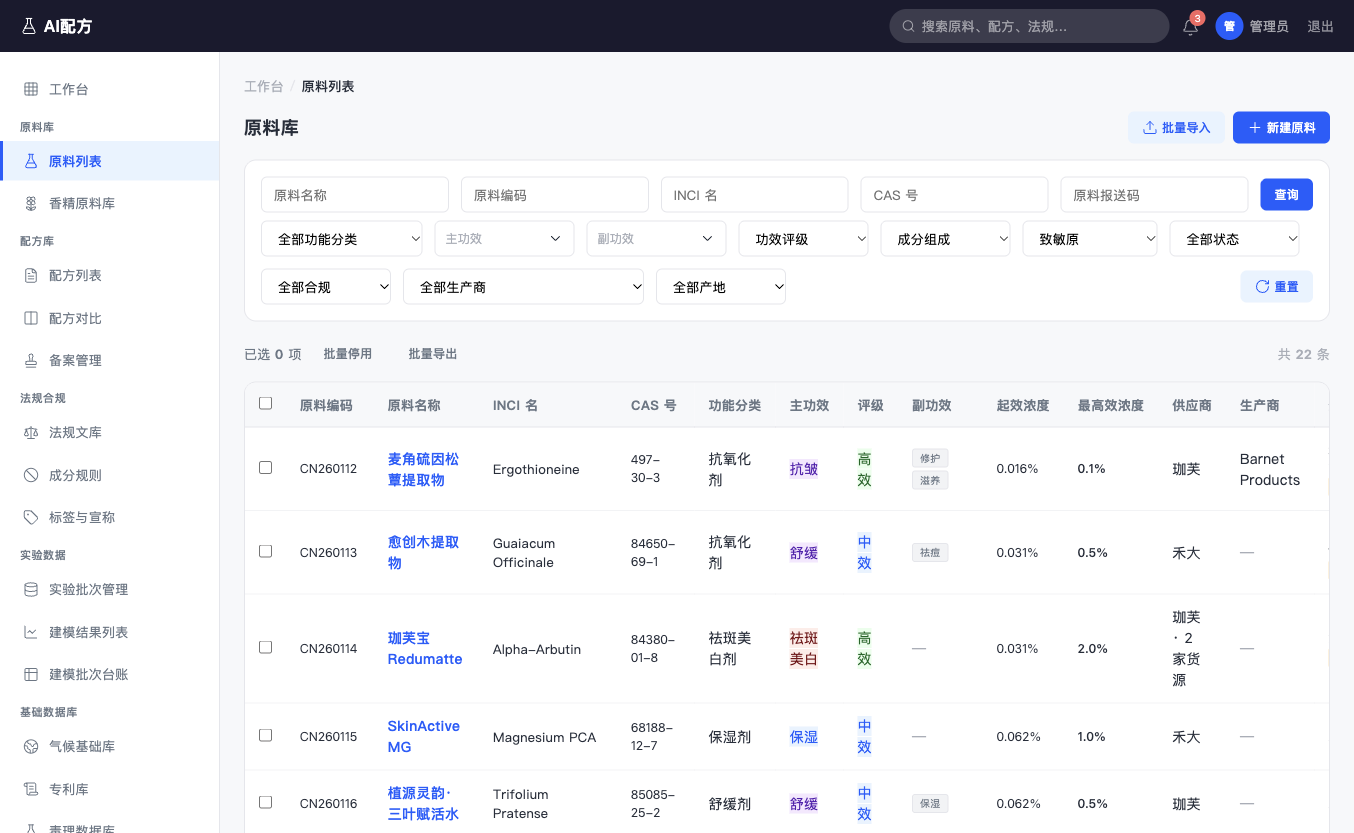Screen dimensions: 1354x833
Task: Click the CAS 号 input field
Action: 954,195
